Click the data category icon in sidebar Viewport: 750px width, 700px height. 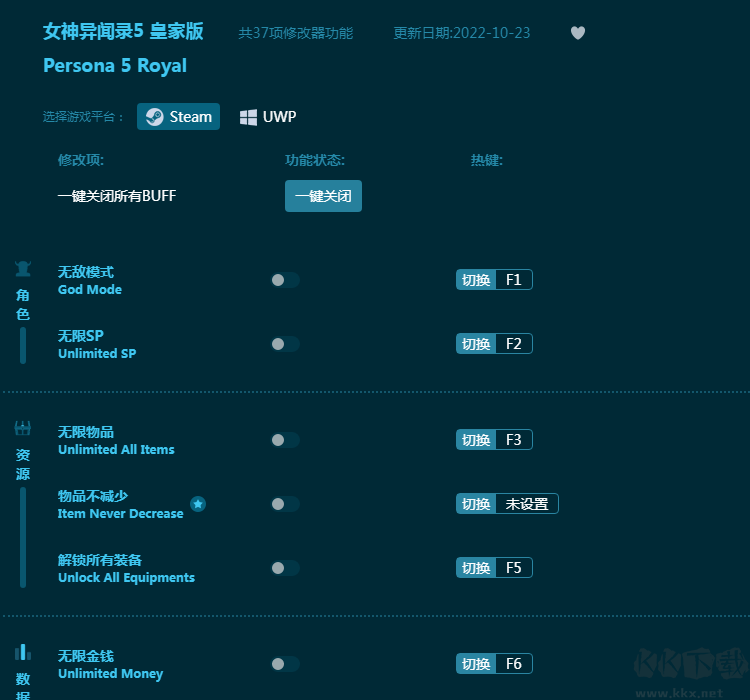click(23, 653)
